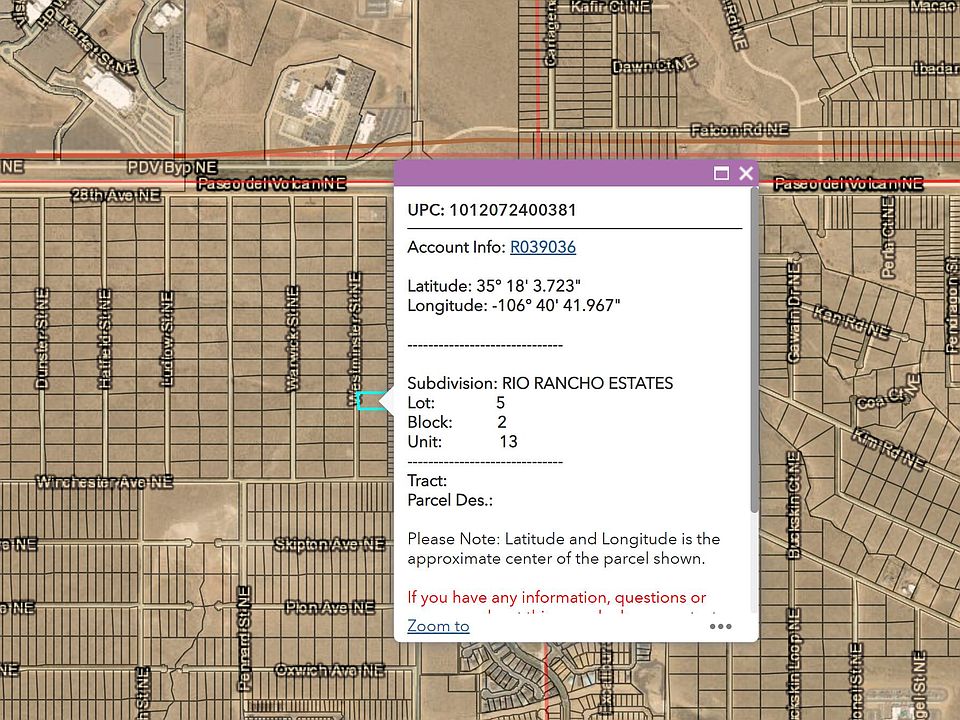The image size is (960, 720).
Task: Open the popup's three-dot more options menu
Action: (x=721, y=626)
